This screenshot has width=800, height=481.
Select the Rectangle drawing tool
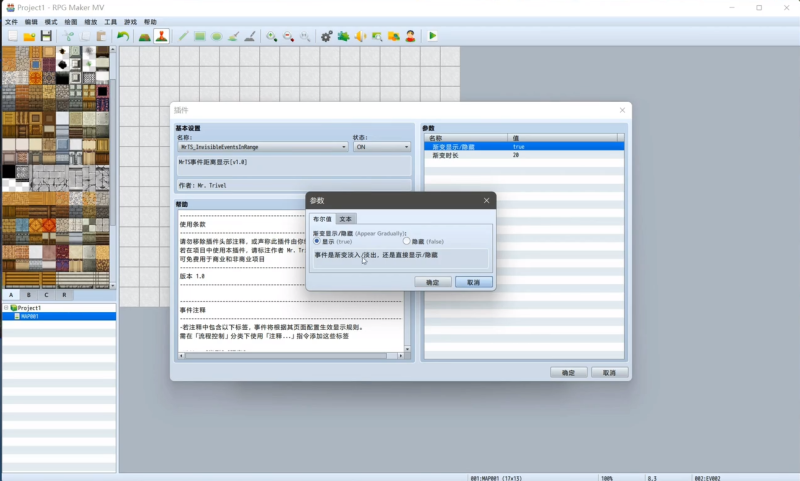[x=200, y=36]
